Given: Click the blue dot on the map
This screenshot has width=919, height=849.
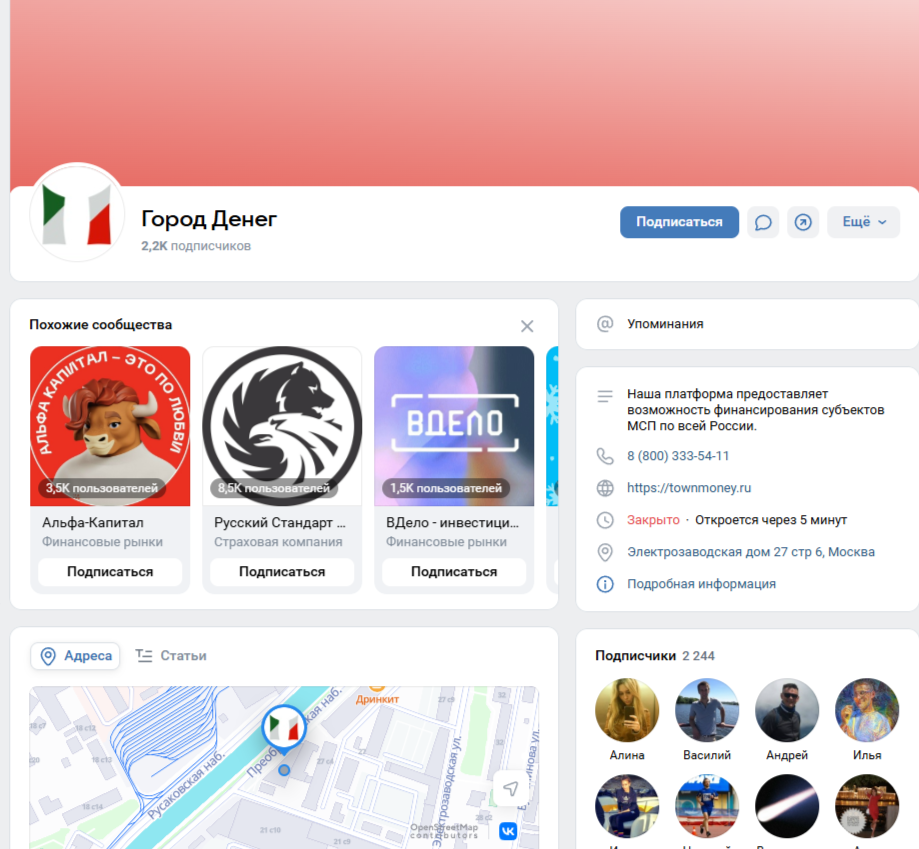Looking at the screenshot, I should (x=284, y=770).
